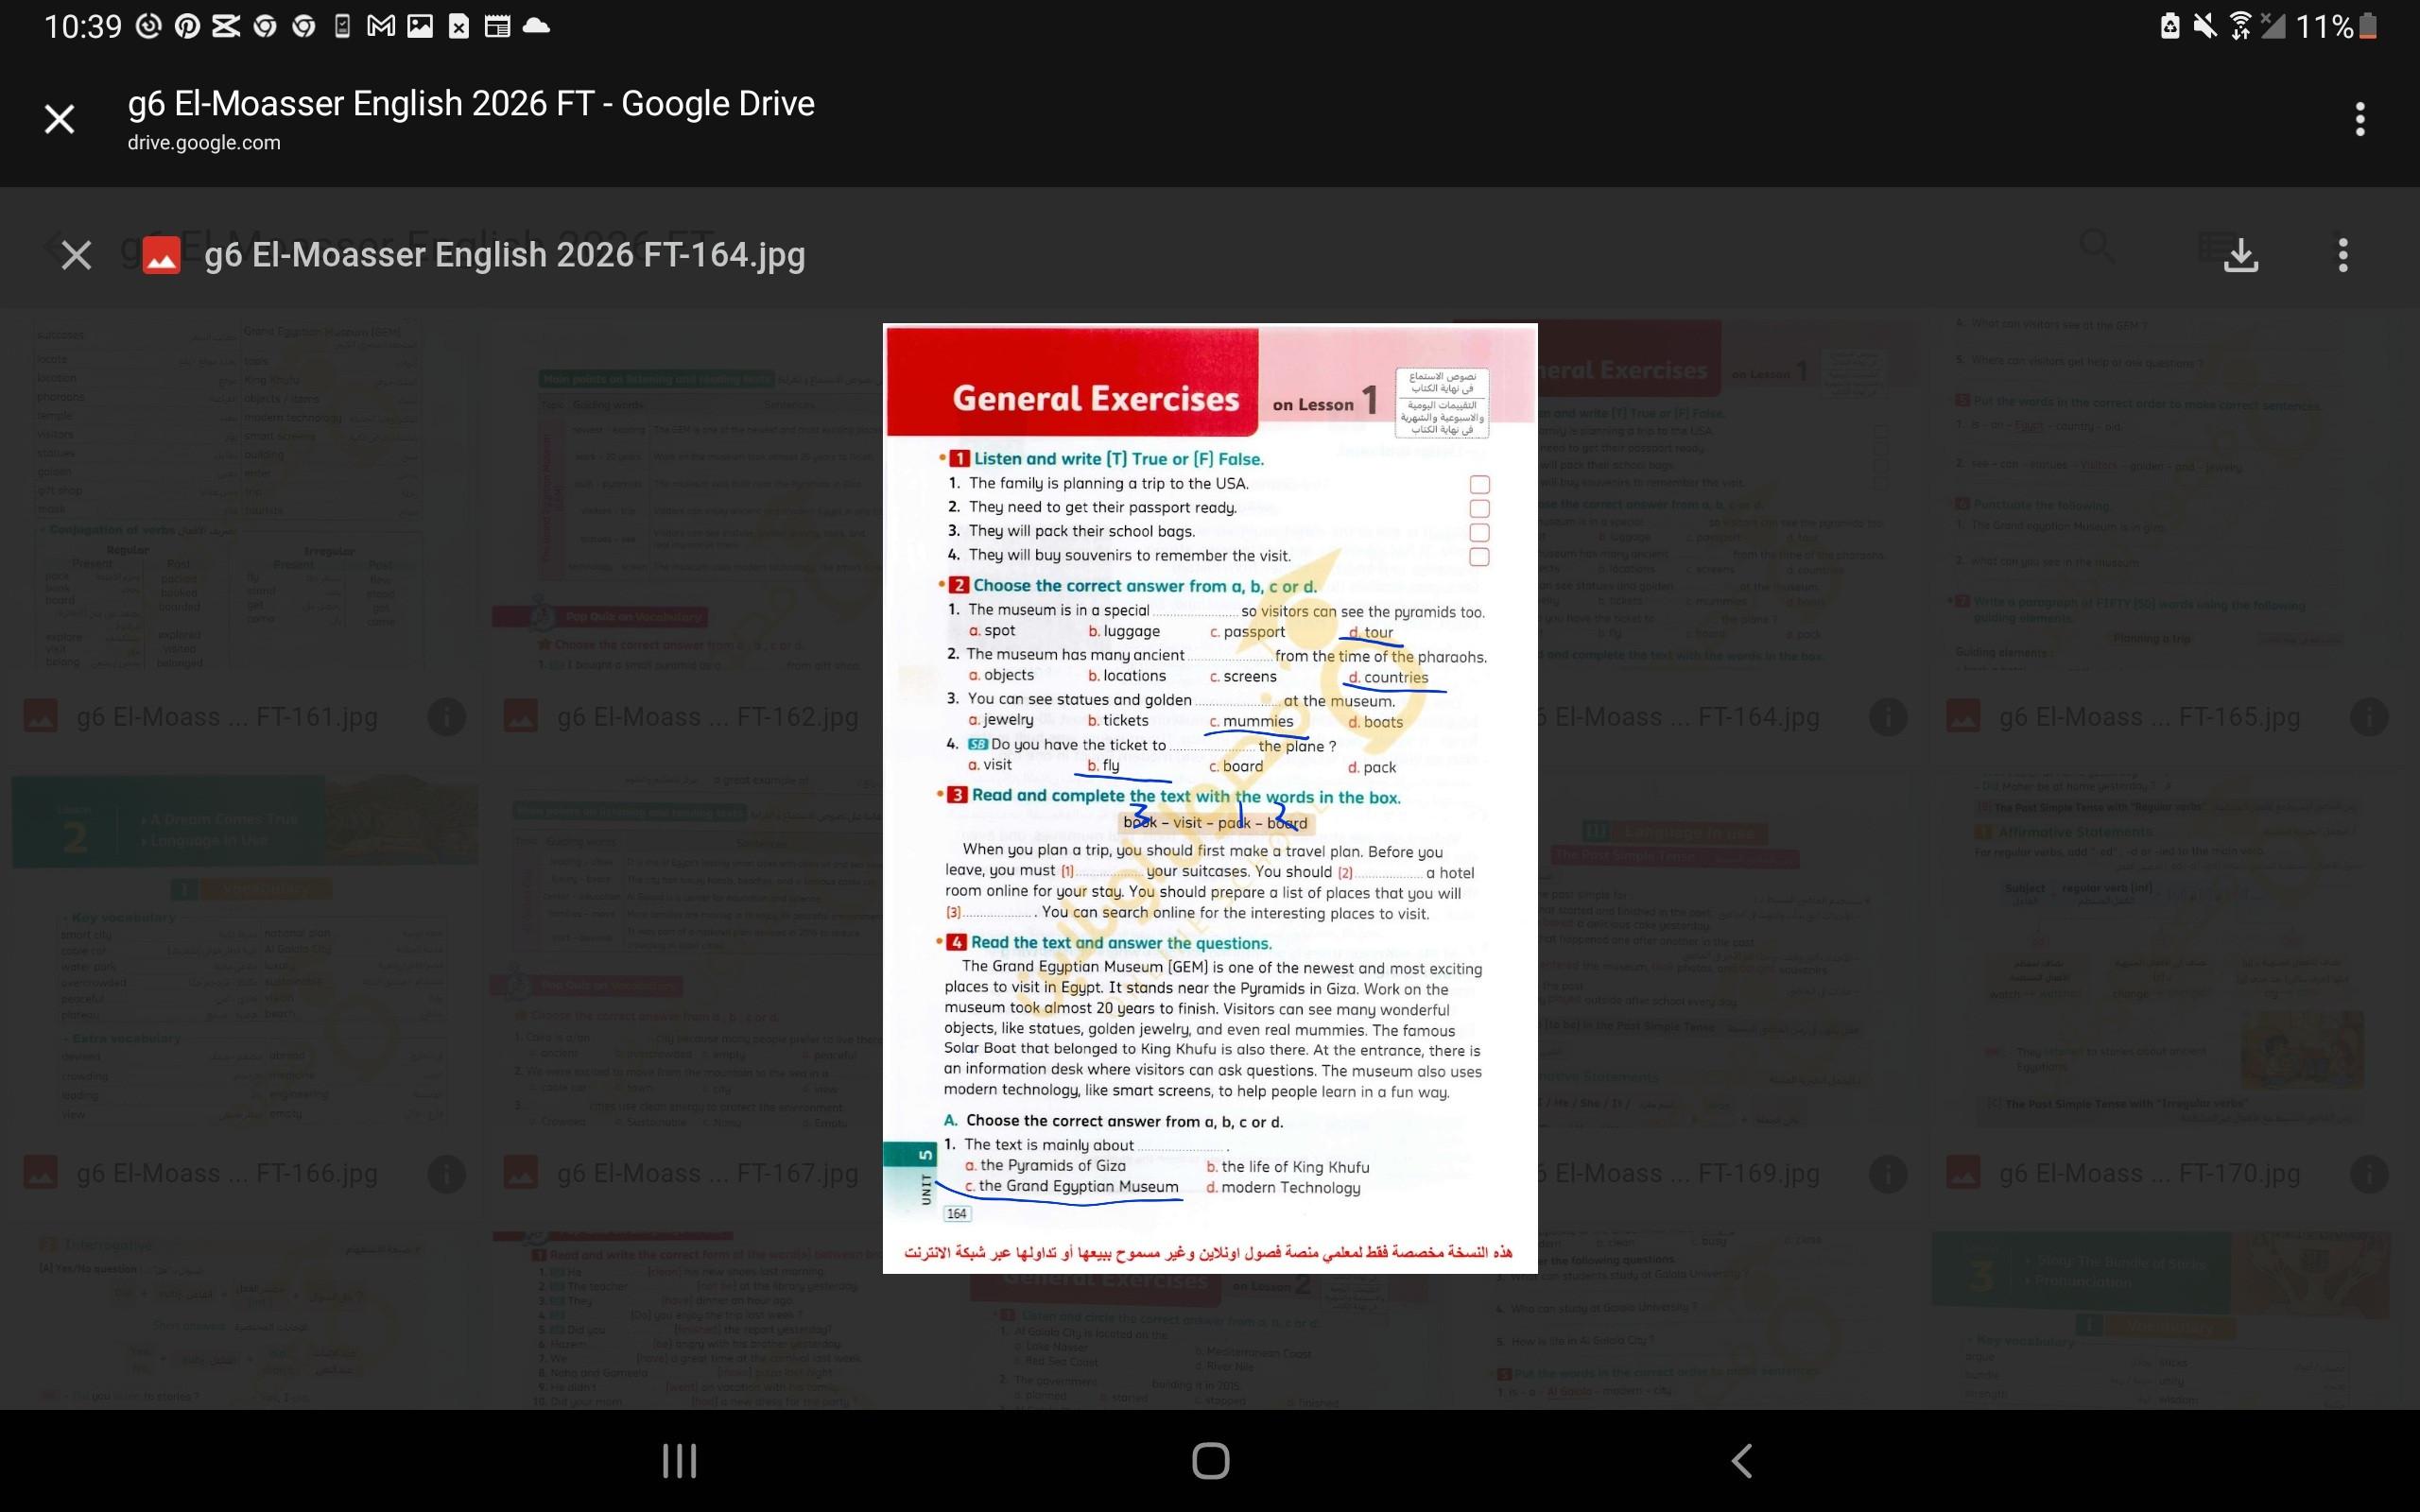Open the preview three-dot options menu
The width and height of the screenshot is (2420, 1512).
pyautogui.click(x=2342, y=255)
